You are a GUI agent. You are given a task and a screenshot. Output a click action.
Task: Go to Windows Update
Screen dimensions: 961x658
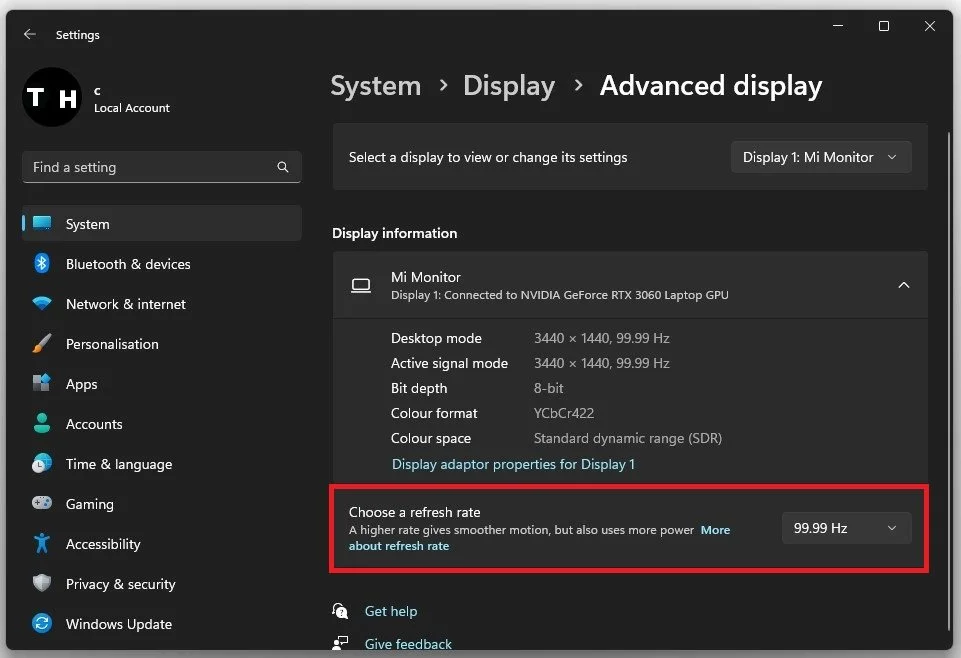(x=162, y=624)
